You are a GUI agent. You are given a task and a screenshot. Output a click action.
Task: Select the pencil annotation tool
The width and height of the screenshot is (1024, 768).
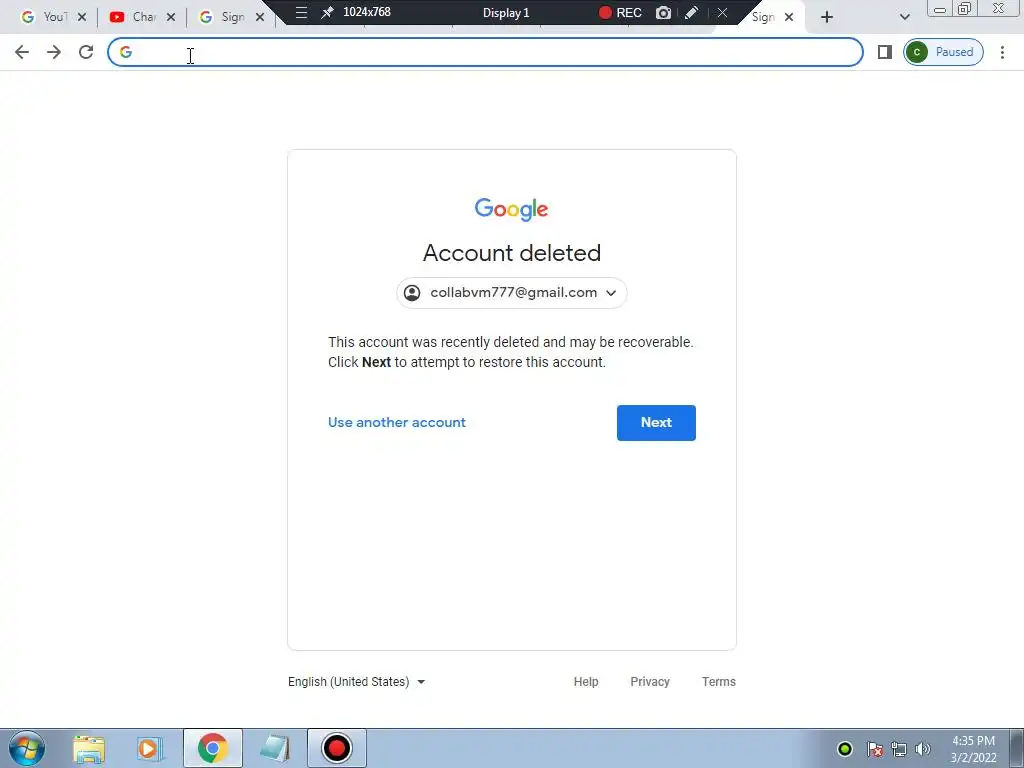point(692,12)
